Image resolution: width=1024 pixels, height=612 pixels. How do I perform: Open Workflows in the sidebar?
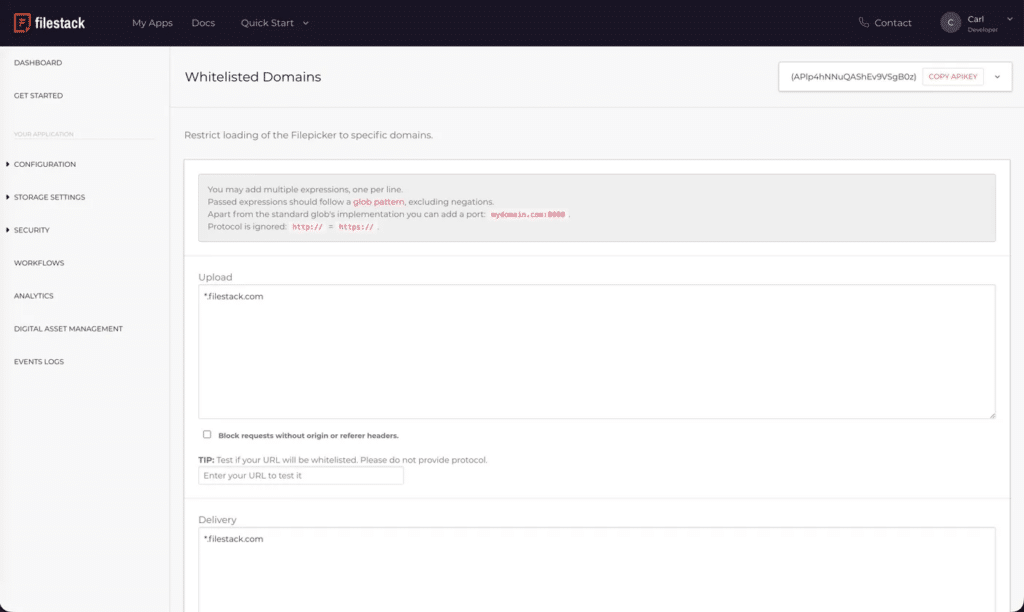39,263
